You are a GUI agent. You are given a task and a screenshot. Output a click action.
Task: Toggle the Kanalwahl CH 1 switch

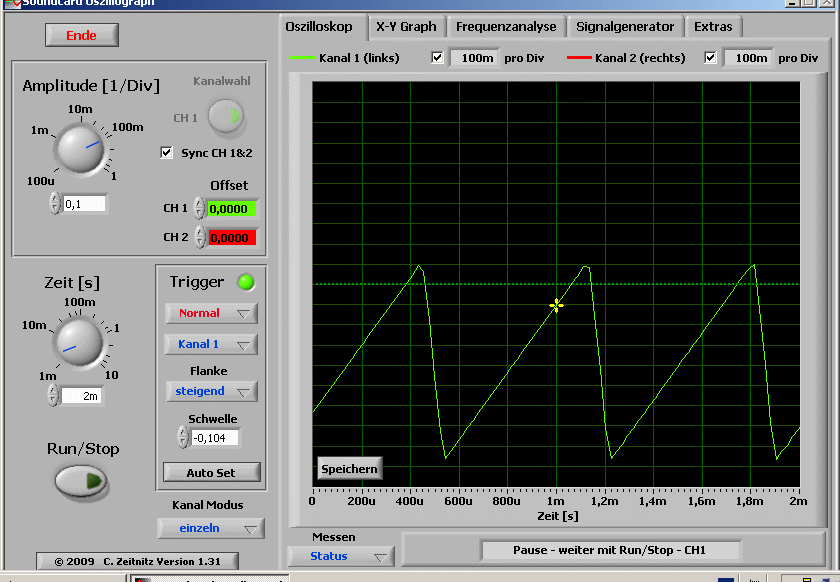226,116
